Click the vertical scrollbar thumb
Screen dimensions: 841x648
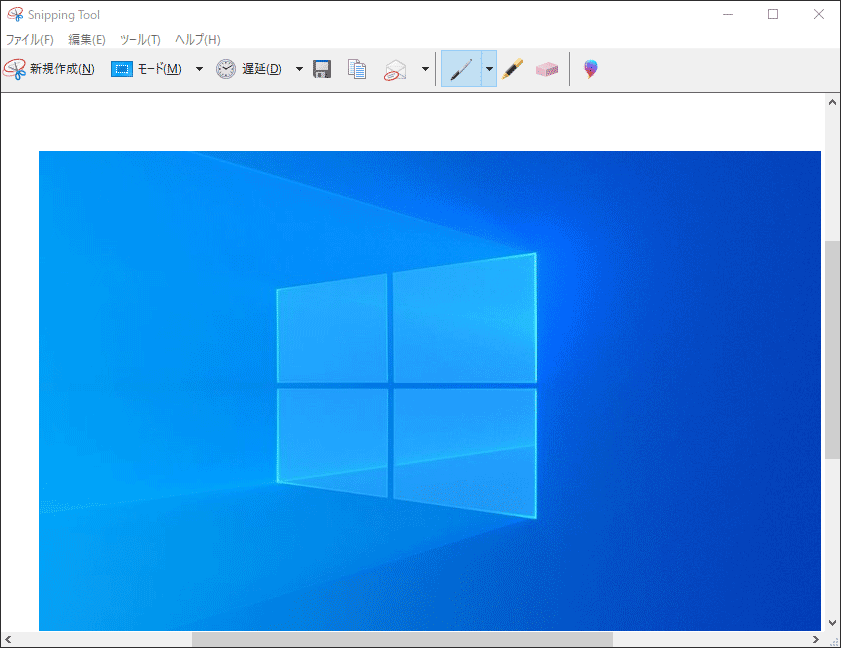coord(832,350)
